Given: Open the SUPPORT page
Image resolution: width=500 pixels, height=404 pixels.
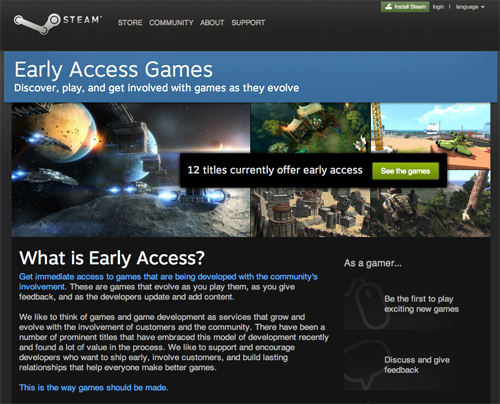Looking at the screenshot, I should (x=248, y=23).
